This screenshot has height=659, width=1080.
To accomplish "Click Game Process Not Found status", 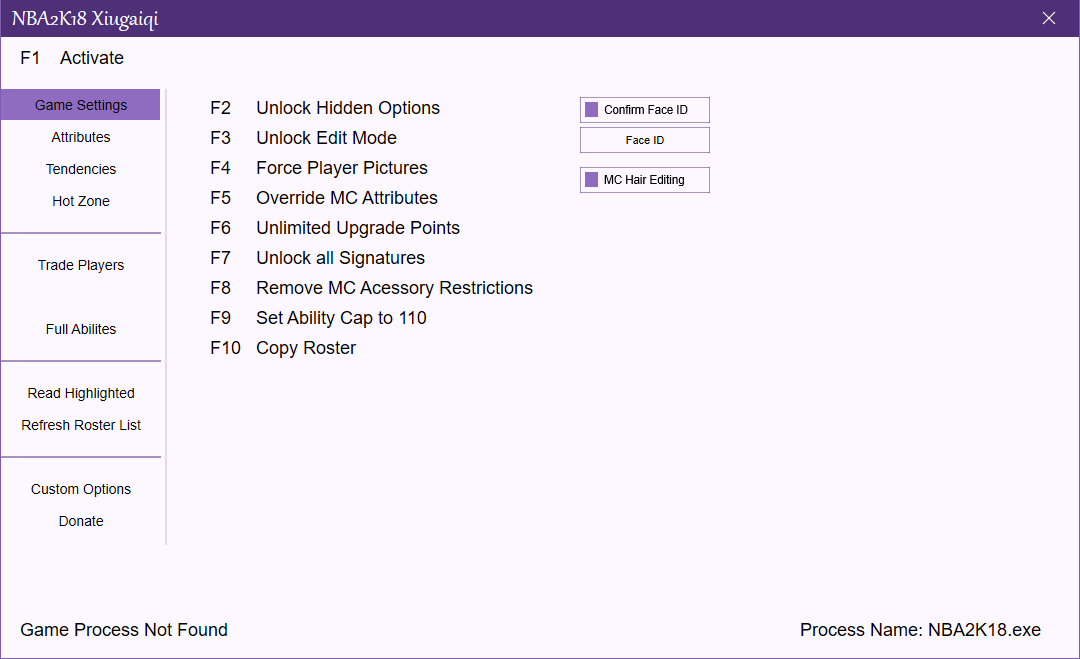I will coord(124,630).
